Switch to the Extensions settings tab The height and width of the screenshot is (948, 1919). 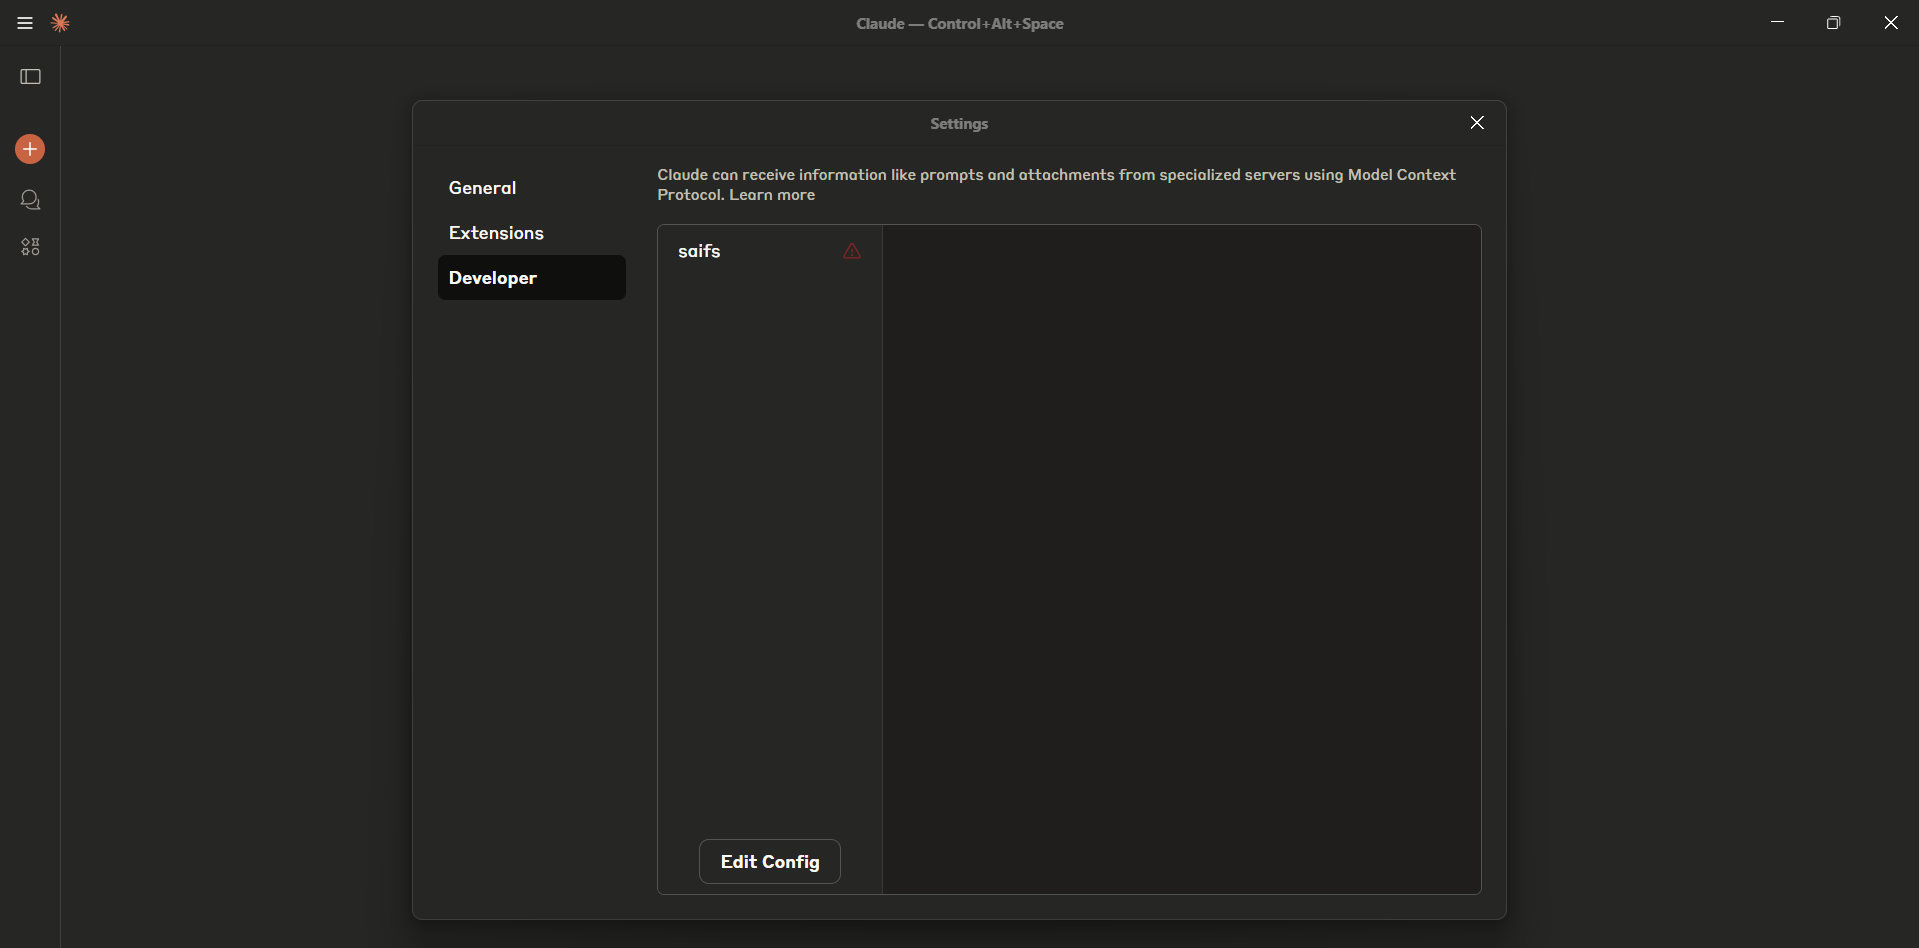pyautogui.click(x=532, y=233)
